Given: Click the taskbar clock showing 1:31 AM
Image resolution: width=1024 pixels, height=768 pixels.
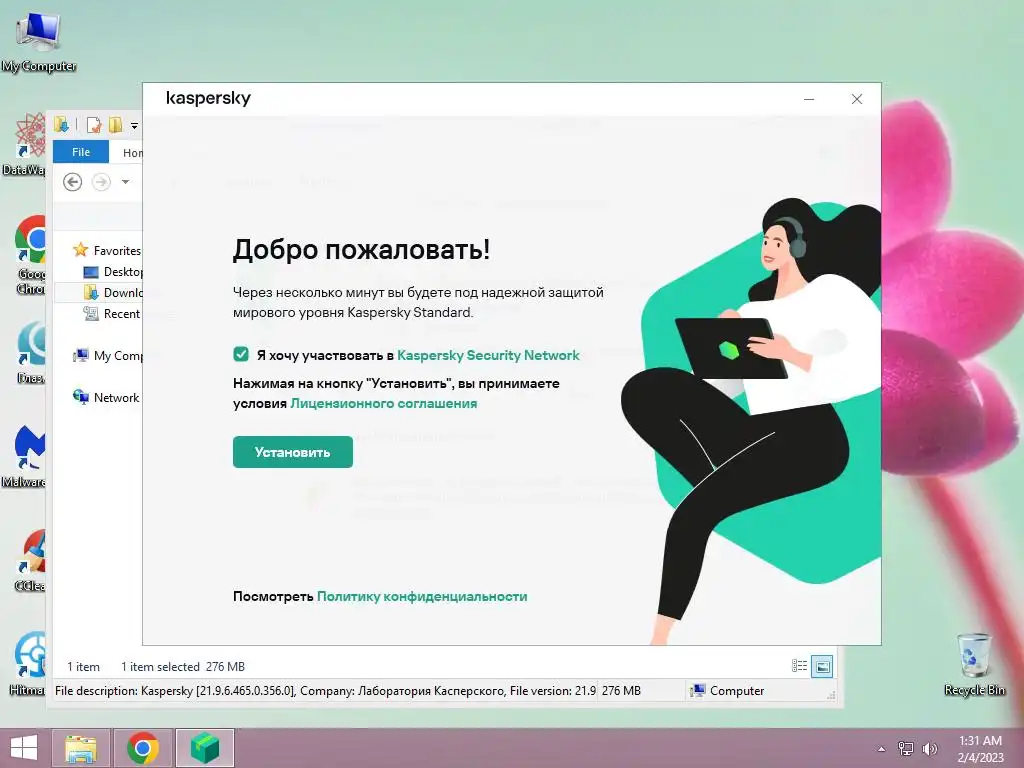Looking at the screenshot, I should 980,748.
